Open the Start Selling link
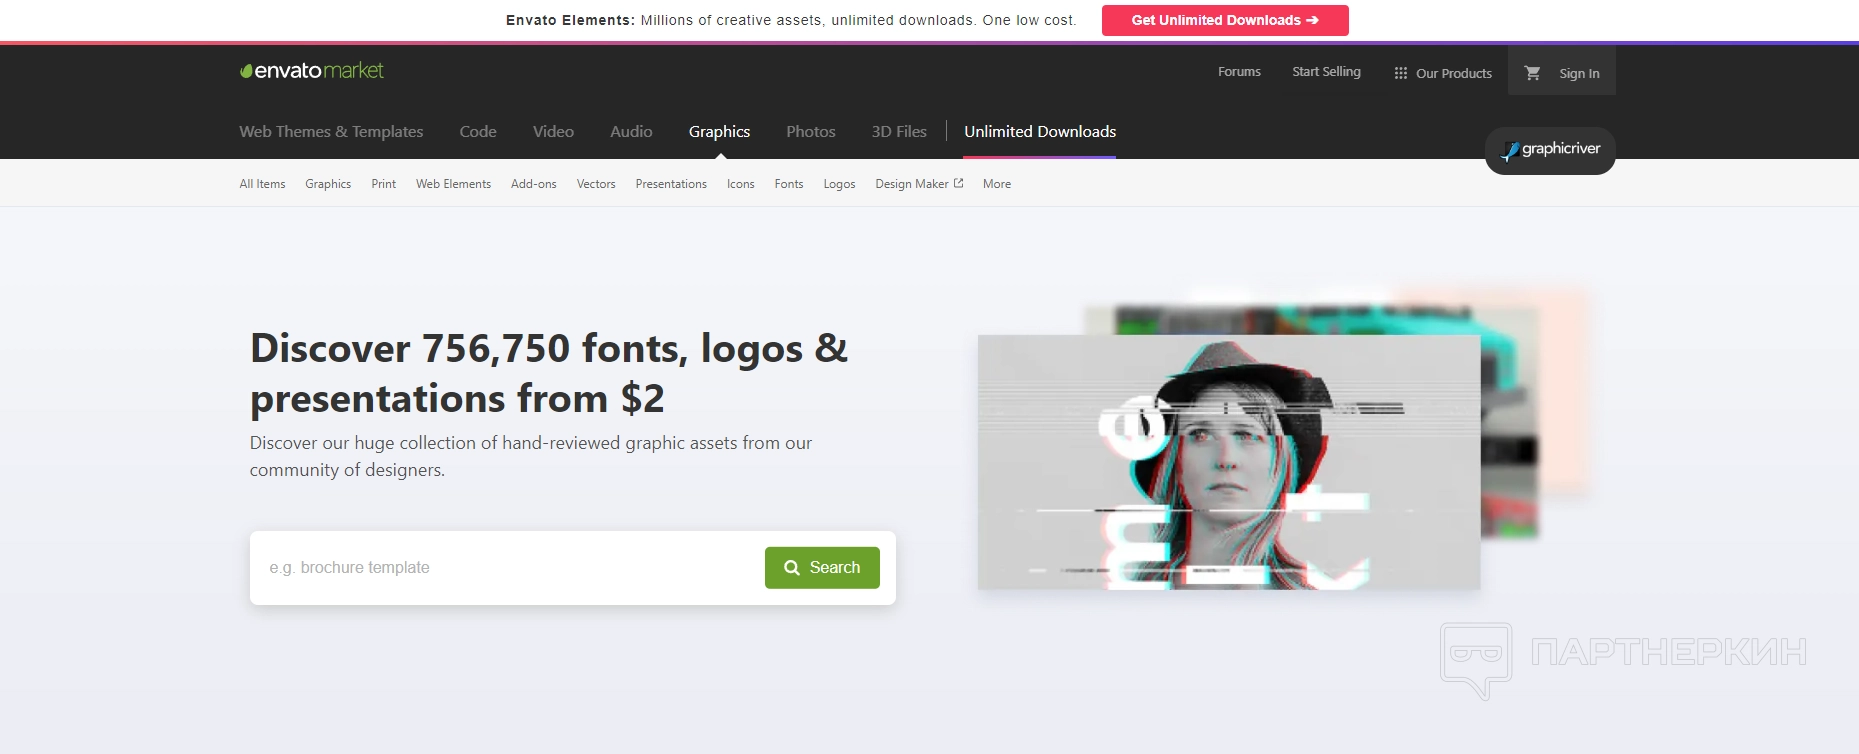 [x=1326, y=72]
